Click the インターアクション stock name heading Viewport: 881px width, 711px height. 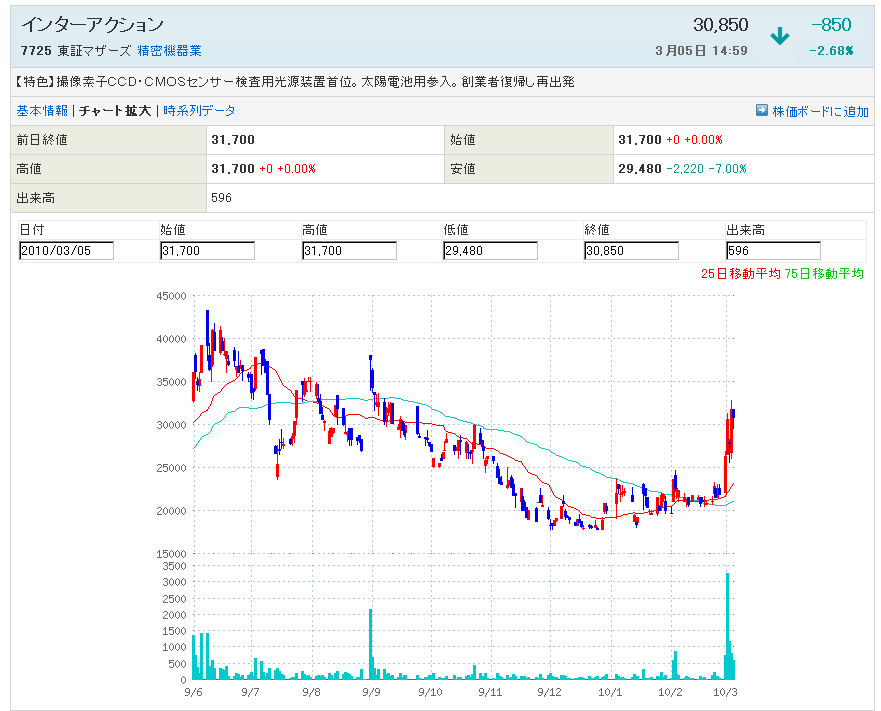point(92,25)
